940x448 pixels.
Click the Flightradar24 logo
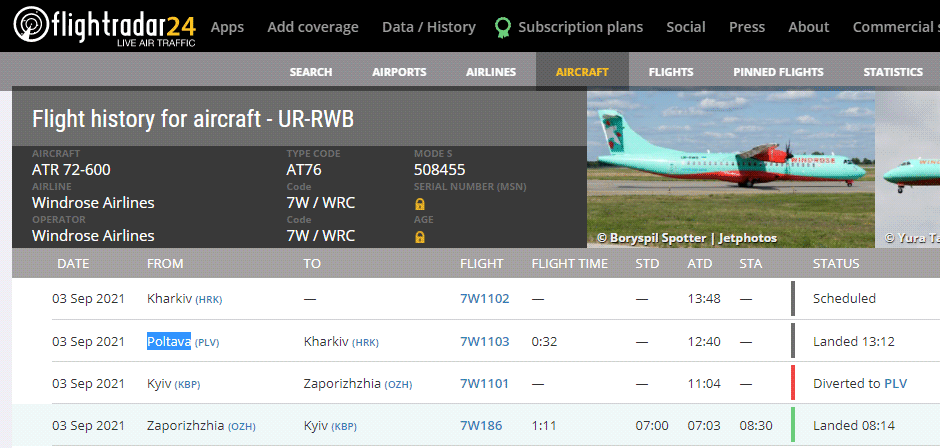coord(106,27)
